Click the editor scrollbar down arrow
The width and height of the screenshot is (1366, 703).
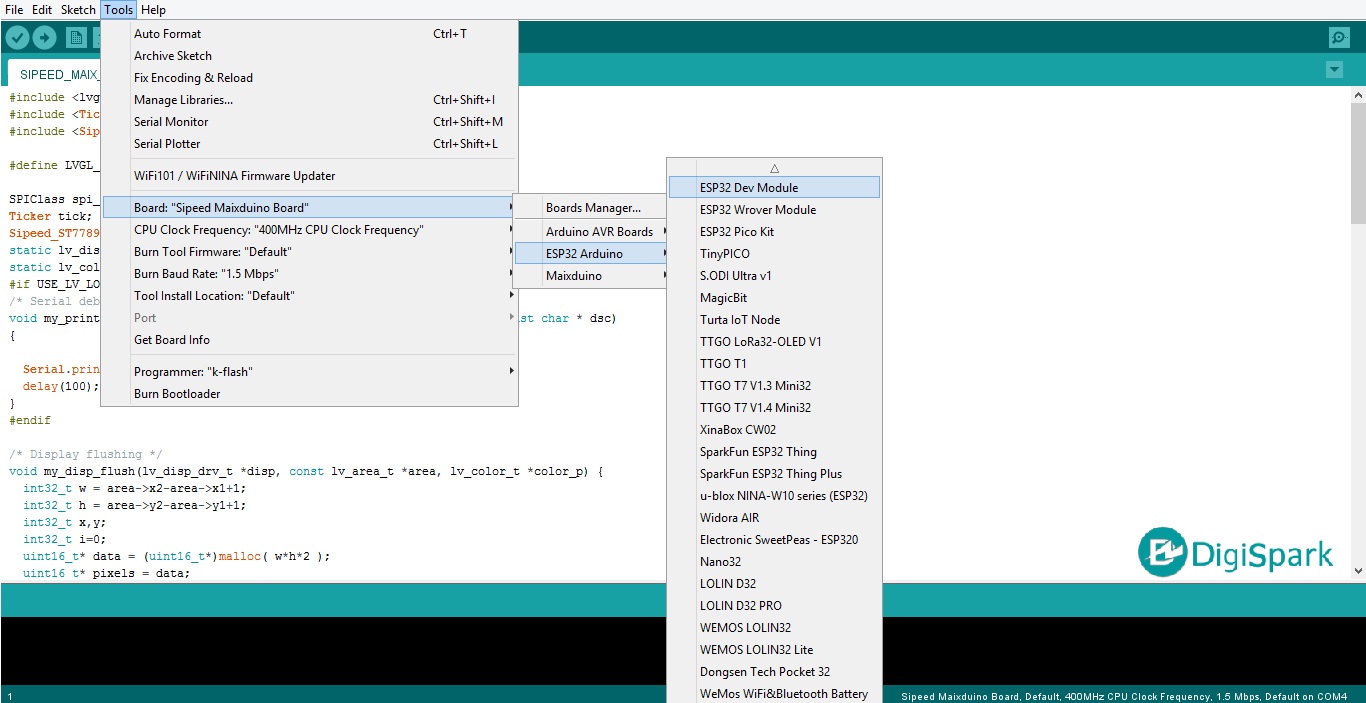[x=1357, y=570]
